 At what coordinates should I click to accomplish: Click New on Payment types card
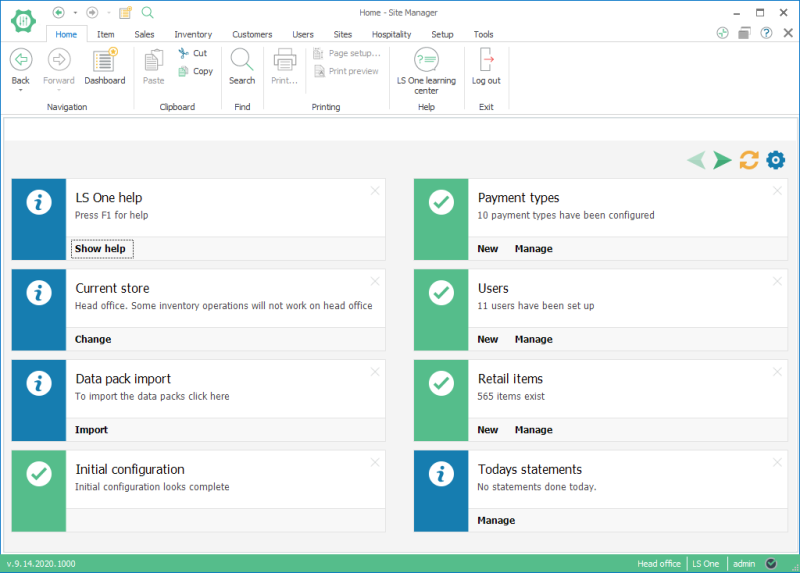pyautogui.click(x=488, y=248)
